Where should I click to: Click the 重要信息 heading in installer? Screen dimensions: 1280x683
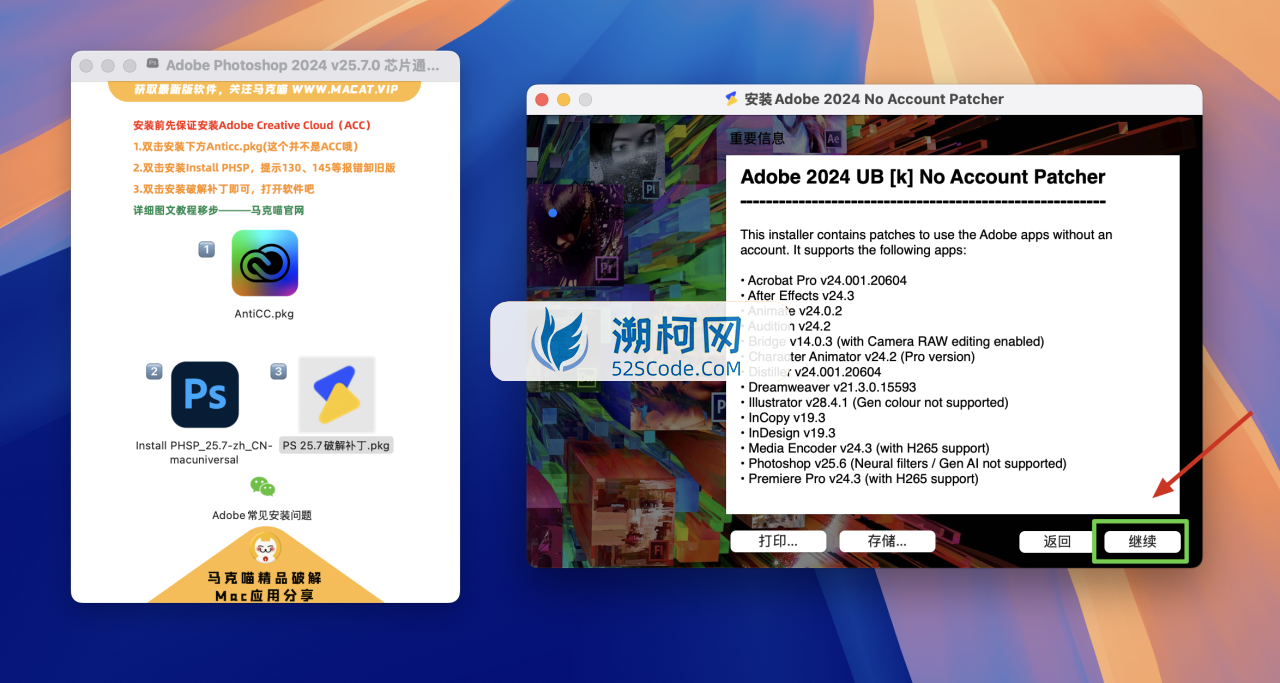pyautogui.click(x=757, y=139)
